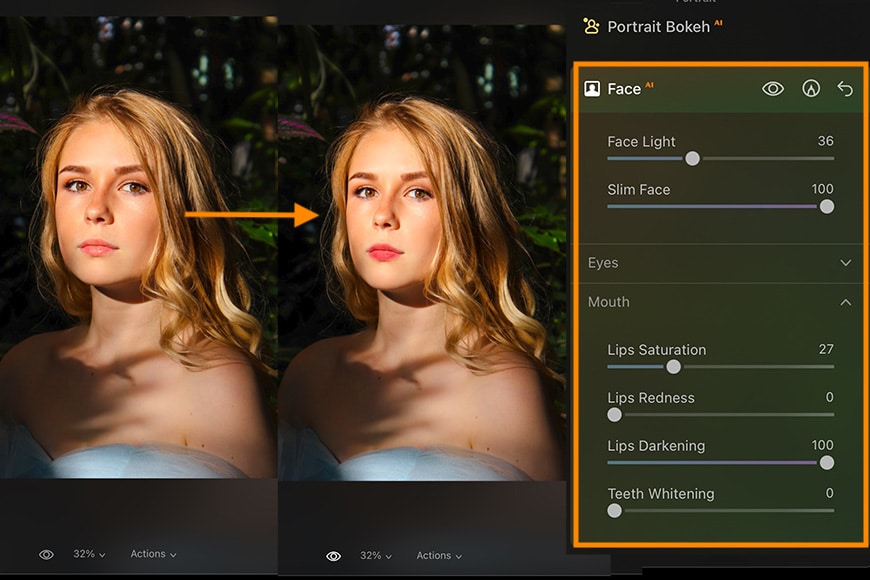Open the Face masking brush icon
The image size is (870, 580).
coord(811,88)
